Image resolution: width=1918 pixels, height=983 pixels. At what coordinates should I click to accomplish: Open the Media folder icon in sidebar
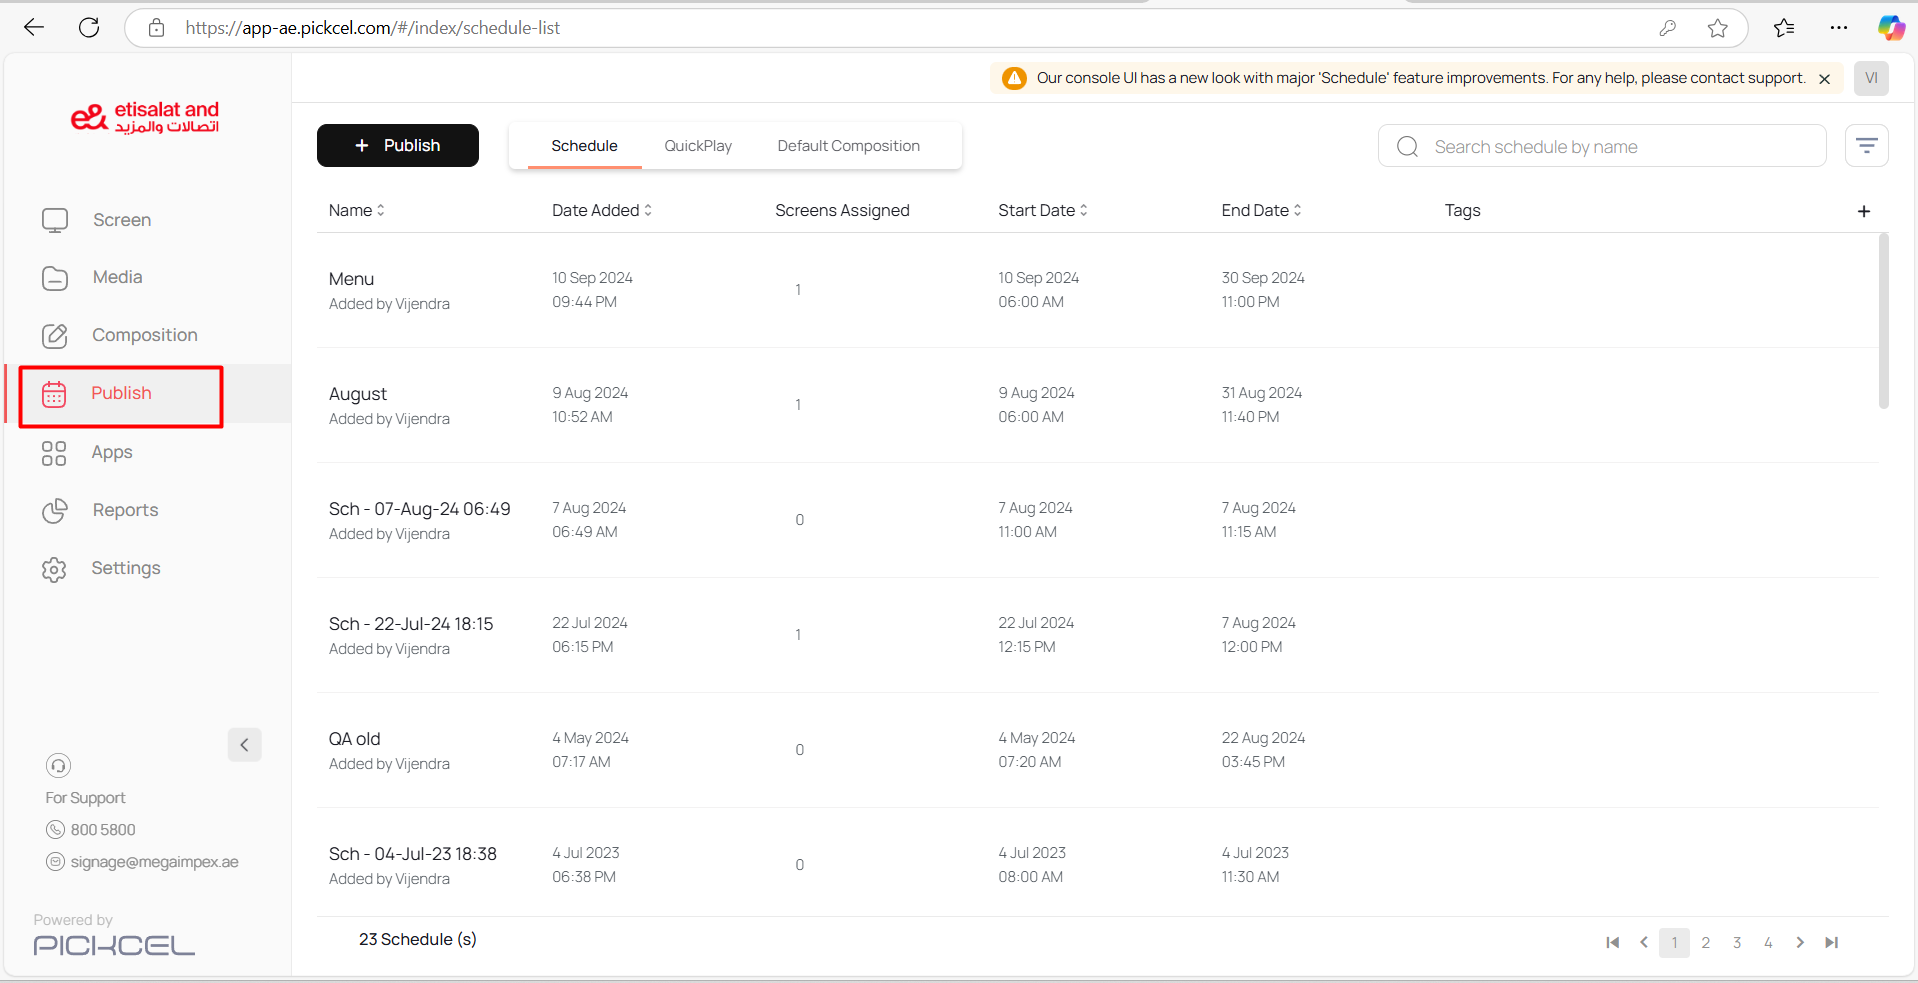[55, 278]
